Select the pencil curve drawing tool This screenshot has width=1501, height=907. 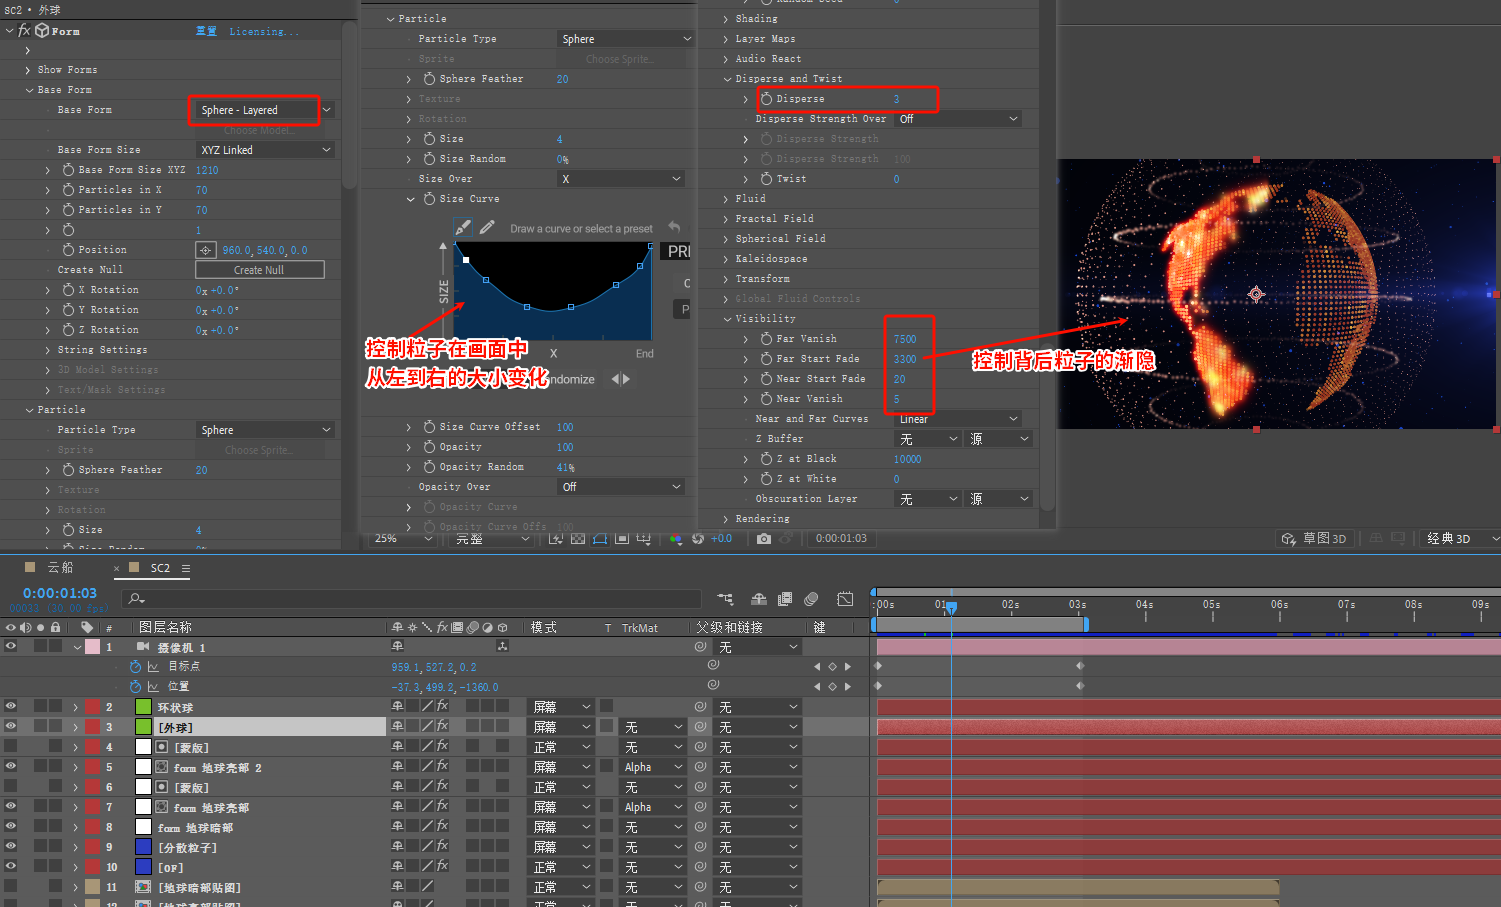[x=487, y=228]
